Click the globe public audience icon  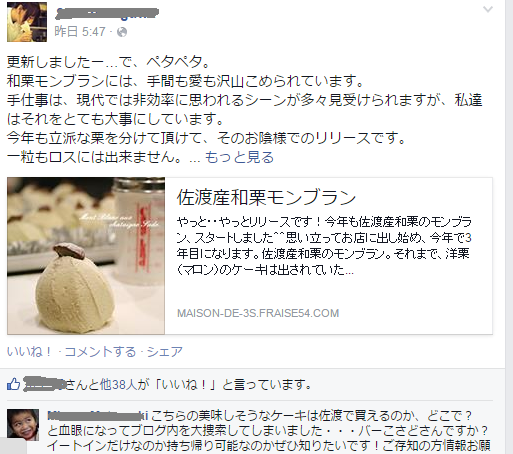coord(122,32)
